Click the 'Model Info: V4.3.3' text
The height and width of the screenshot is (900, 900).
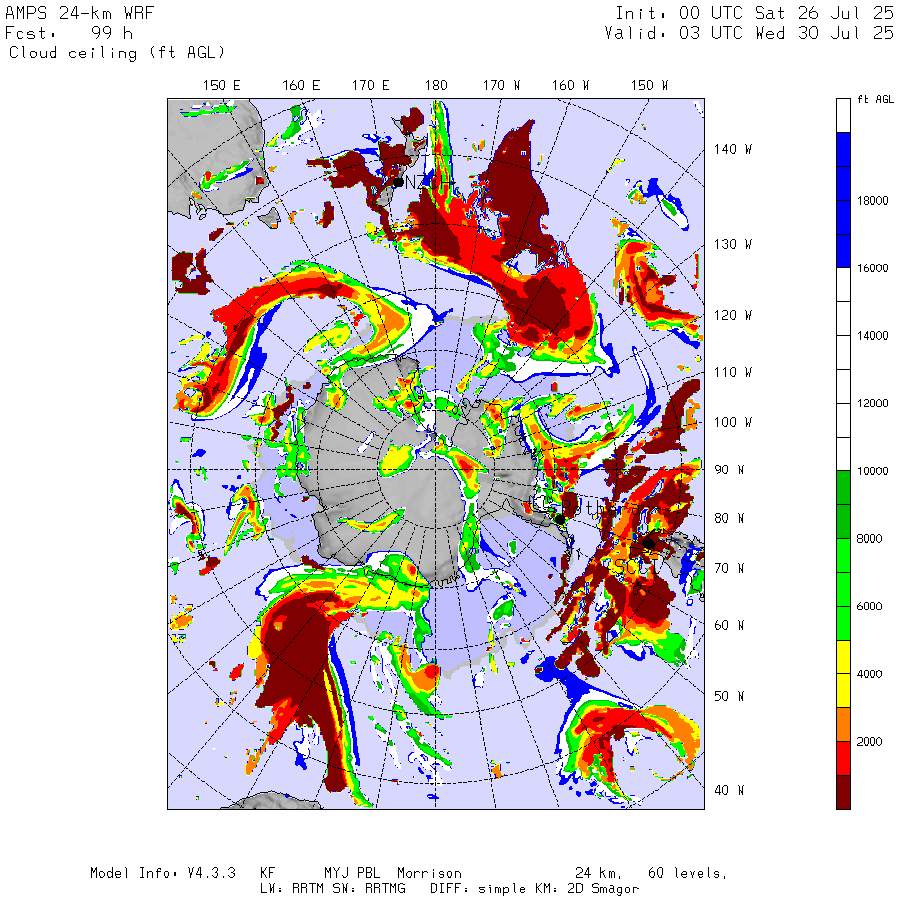pyautogui.click(x=163, y=874)
